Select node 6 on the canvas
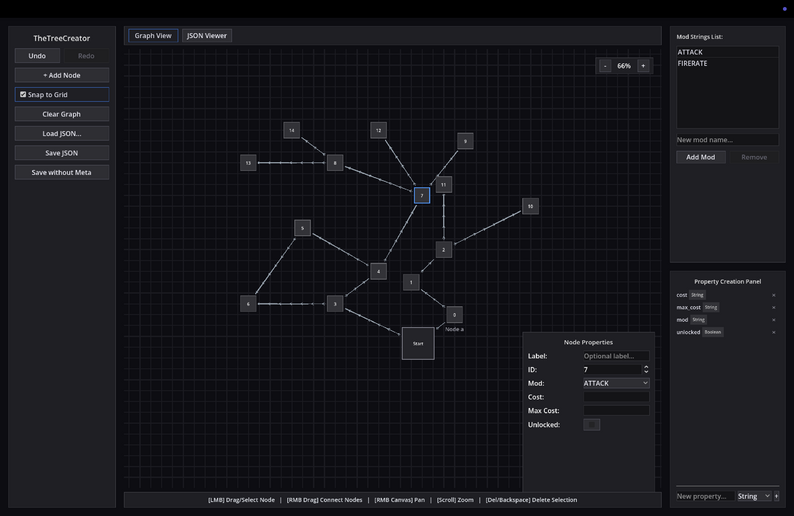The image size is (794, 516). pos(248,304)
